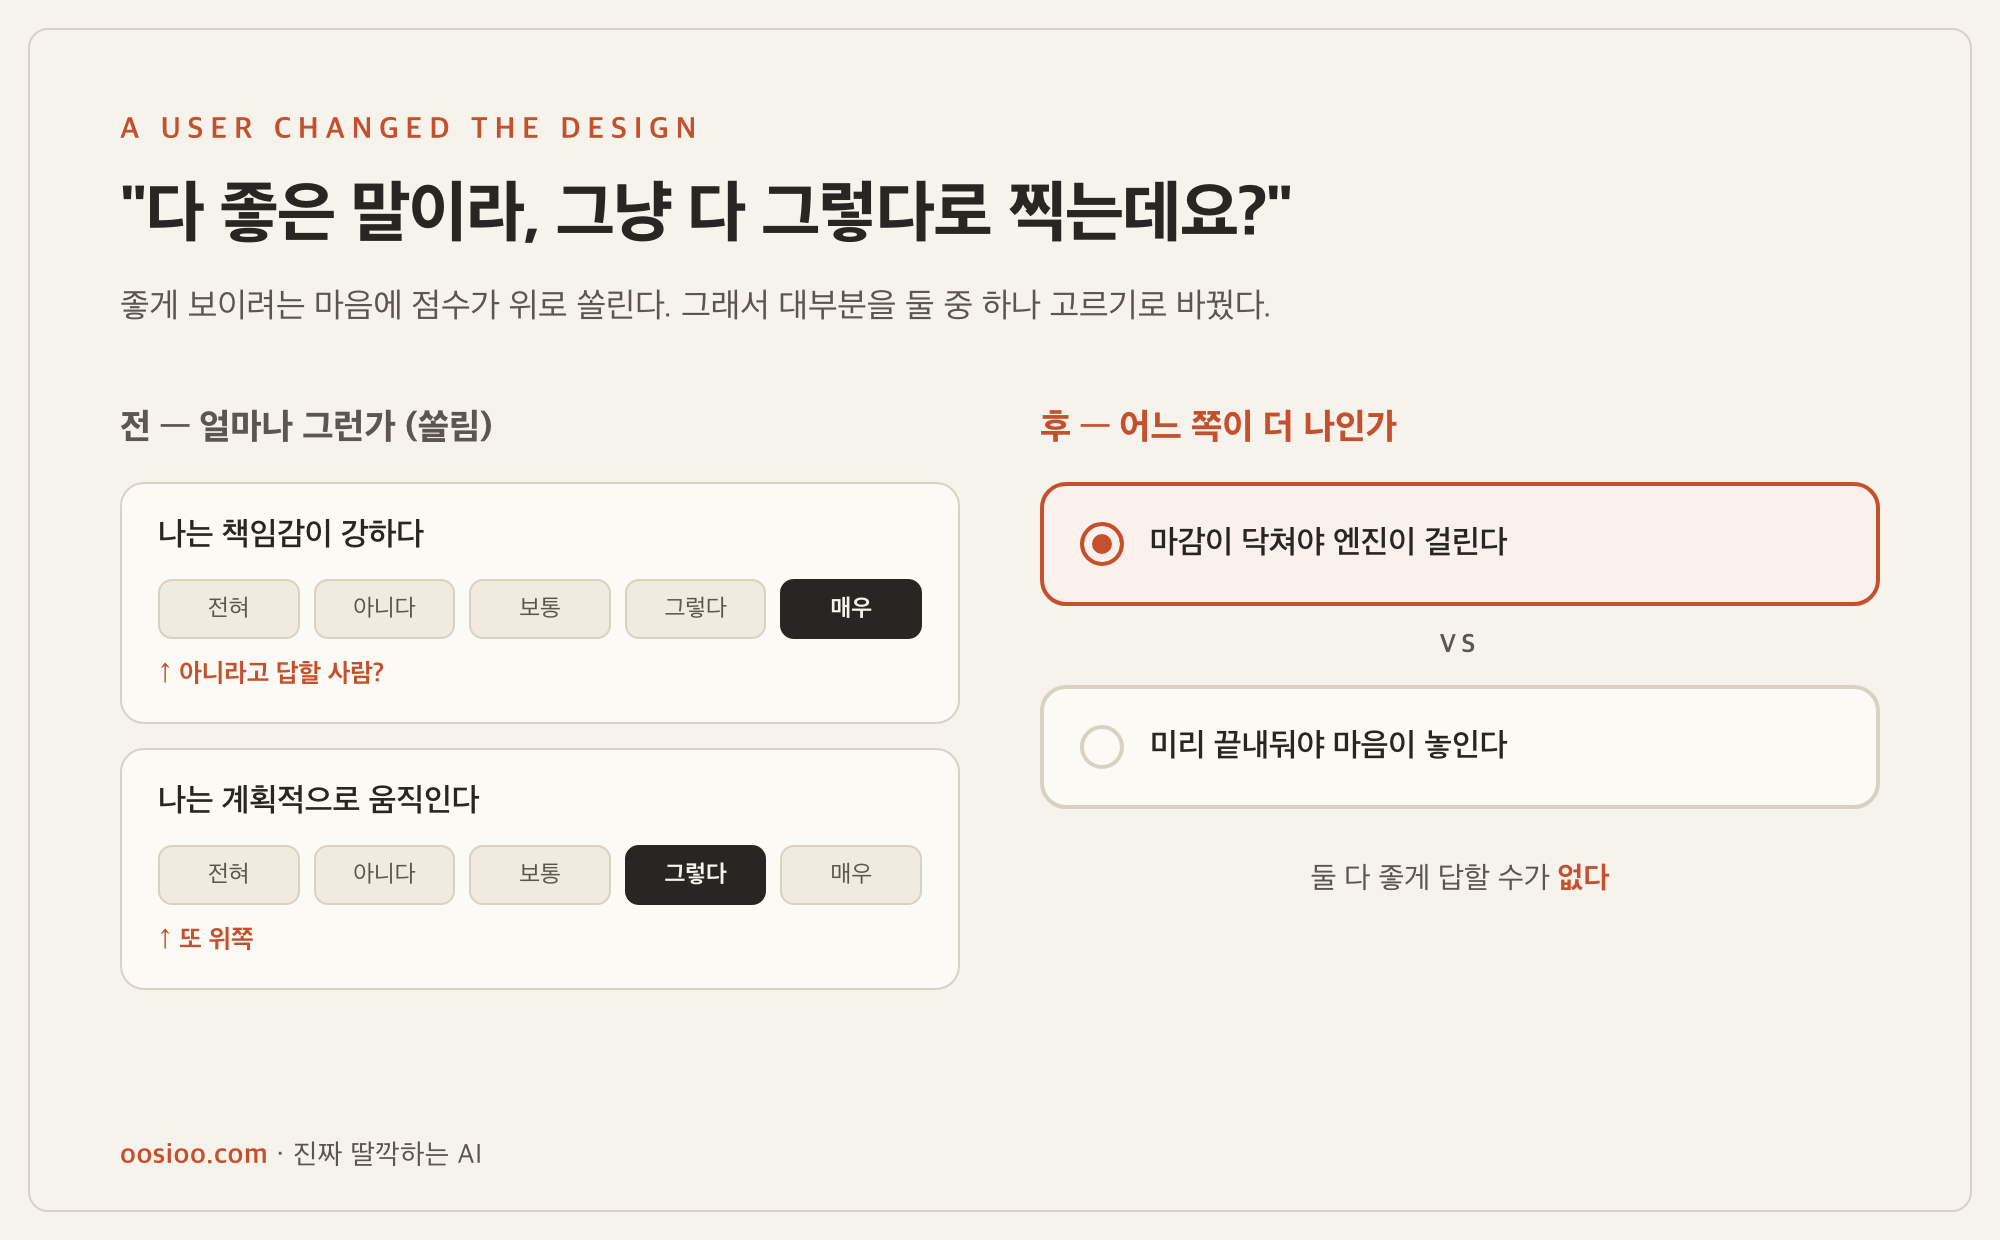Click the ↑ 아니라고 답할 사람? note
The height and width of the screenshot is (1240, 2000).
click(271, 672)
